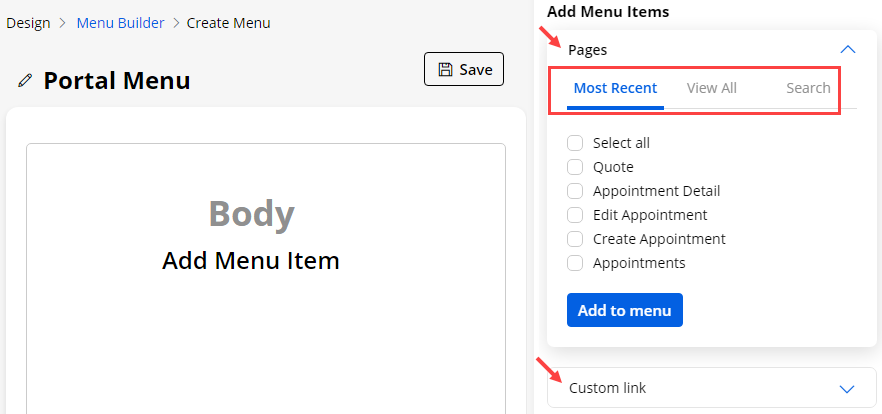Collapse the Pages panel chevron

848,49
